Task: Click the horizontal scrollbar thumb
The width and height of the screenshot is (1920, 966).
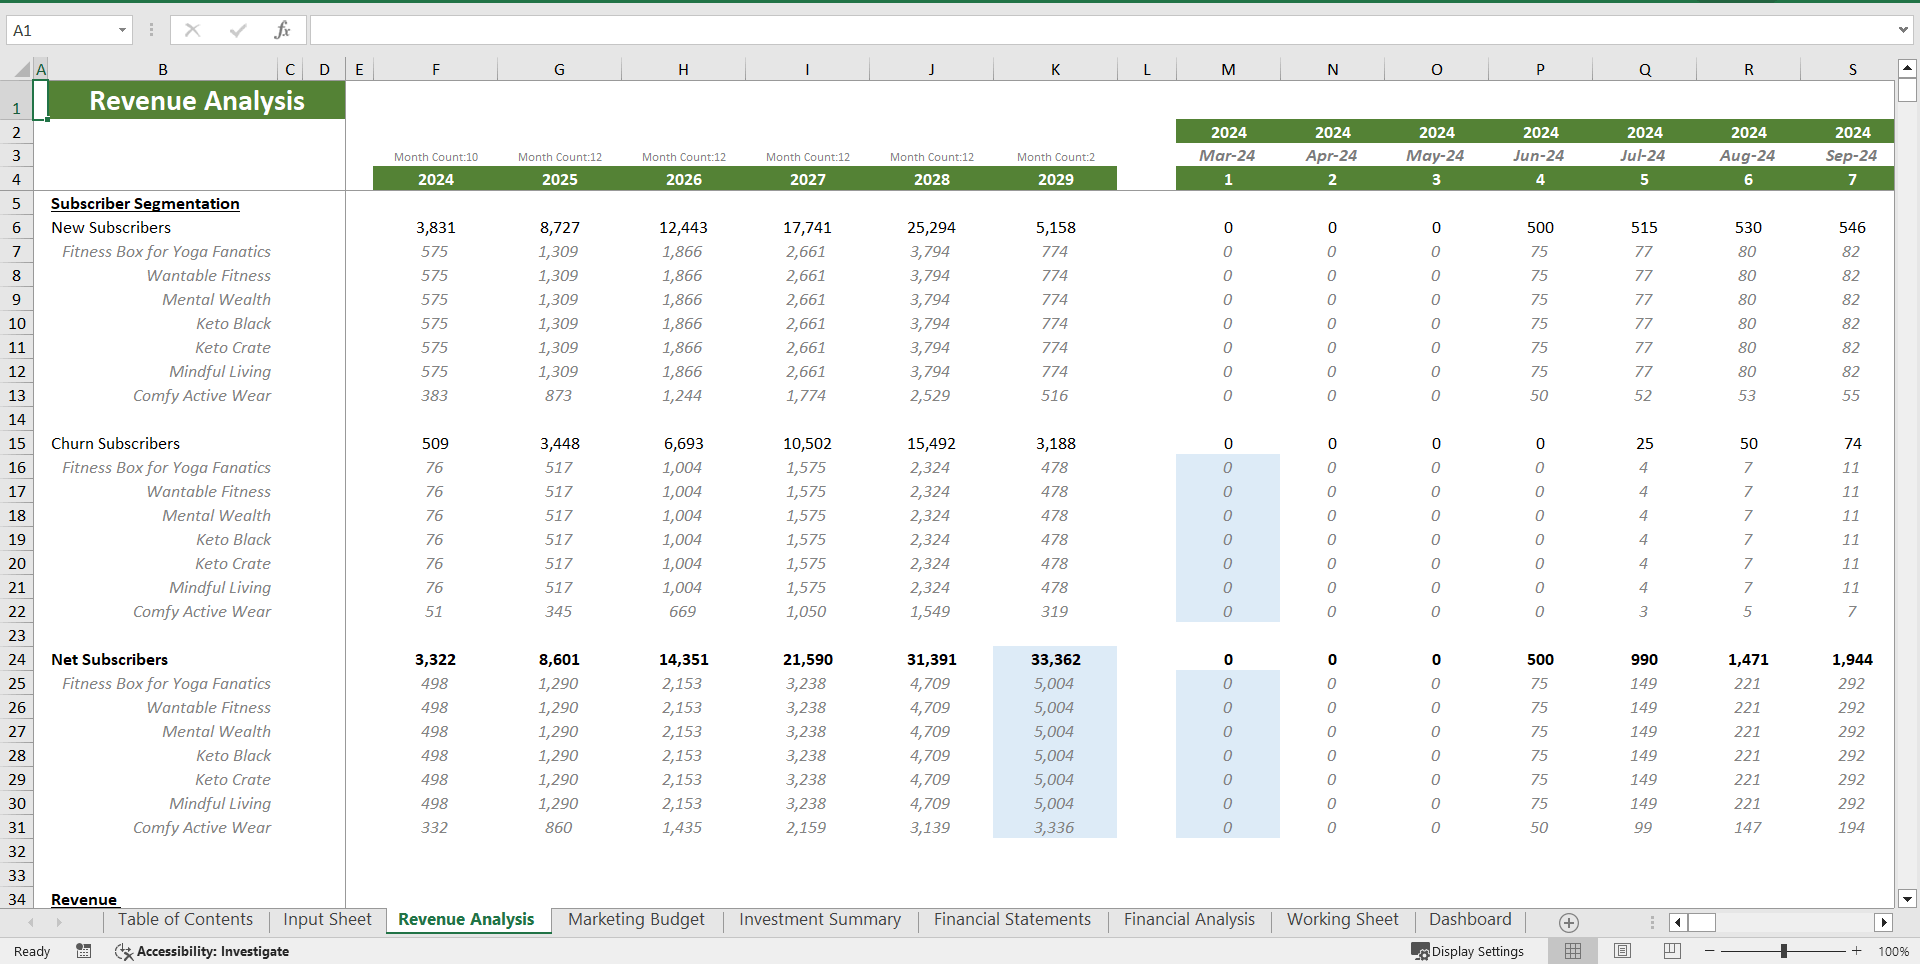Action: [1702, 922]
